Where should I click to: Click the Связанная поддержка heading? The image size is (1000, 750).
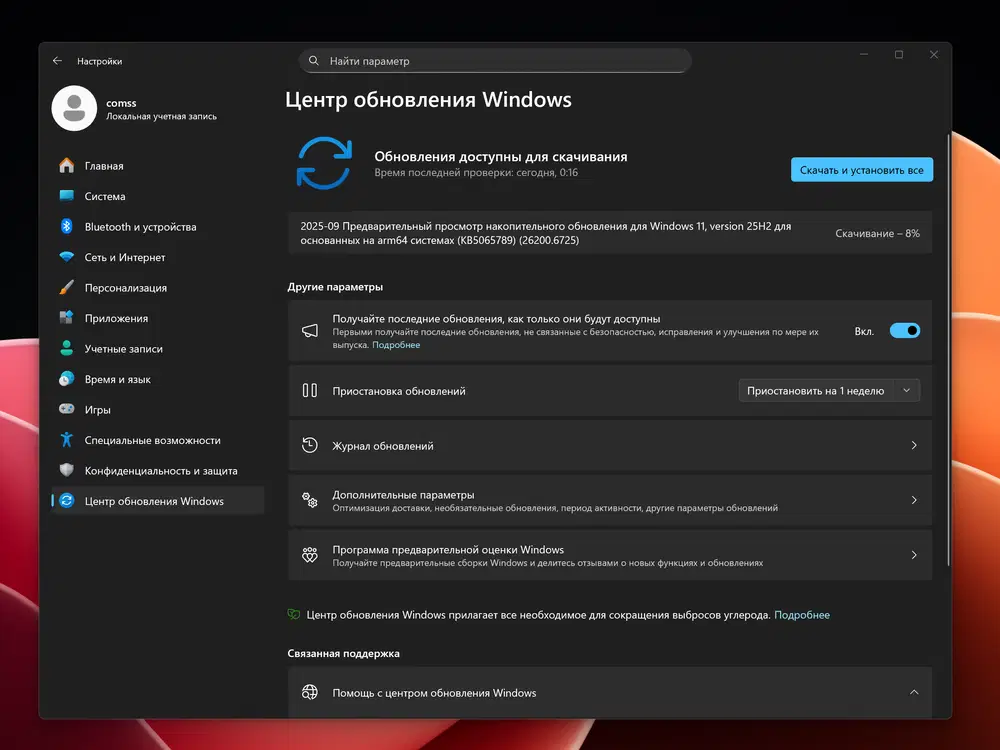point(343,653)
